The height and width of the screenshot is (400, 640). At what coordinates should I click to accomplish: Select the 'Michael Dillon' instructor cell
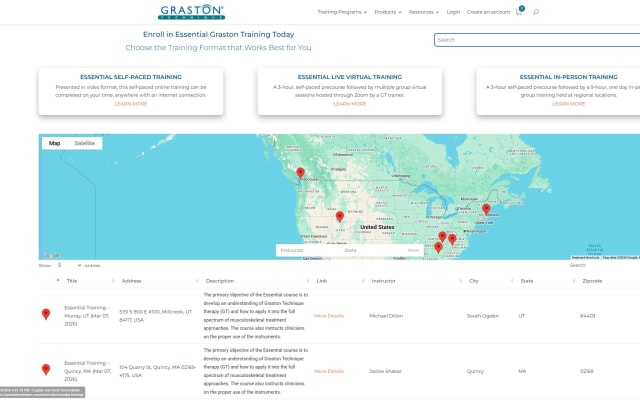click(x=386, y=316)
